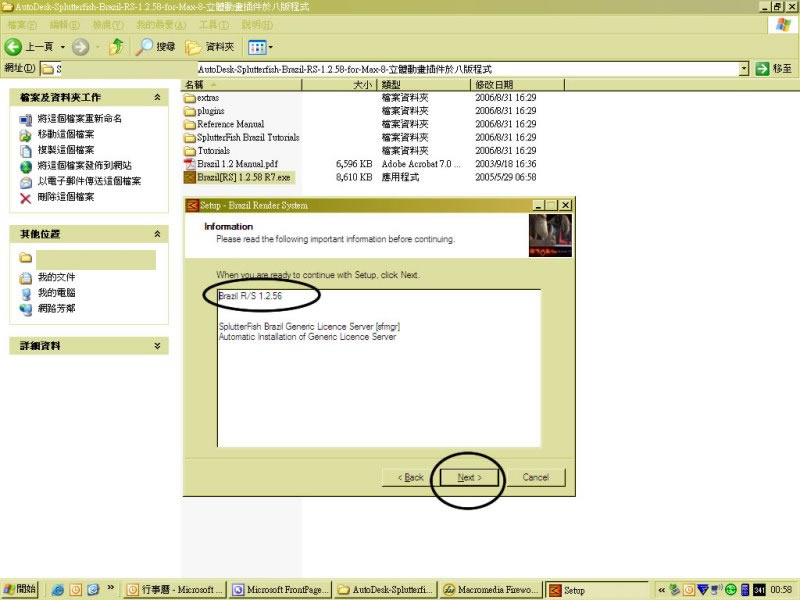Open the 搜尋 search pane
Screen dimensions: 800x600
click(x=156, y=47)
